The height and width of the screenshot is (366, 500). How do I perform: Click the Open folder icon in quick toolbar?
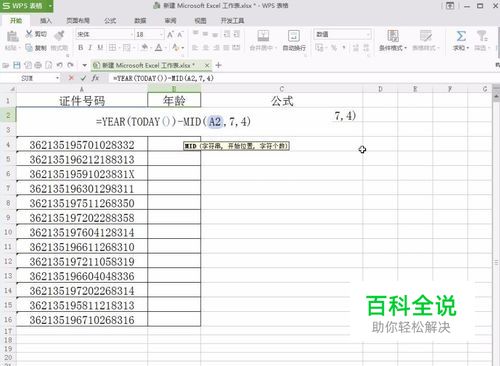tap(6, 65)
